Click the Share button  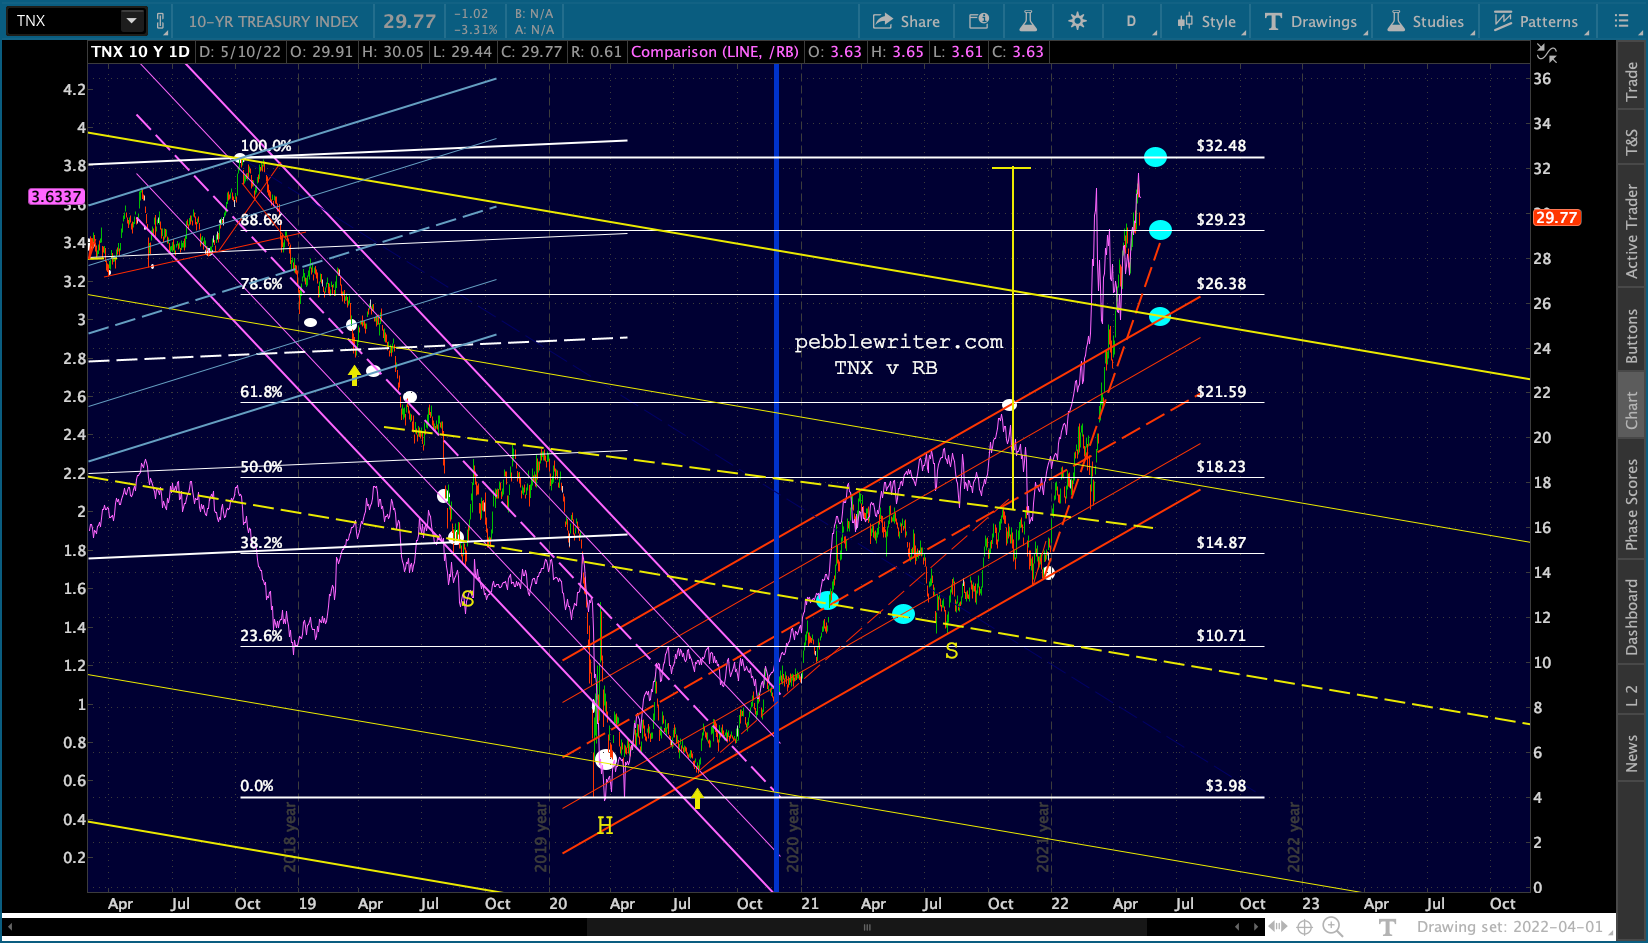[906, 21]
